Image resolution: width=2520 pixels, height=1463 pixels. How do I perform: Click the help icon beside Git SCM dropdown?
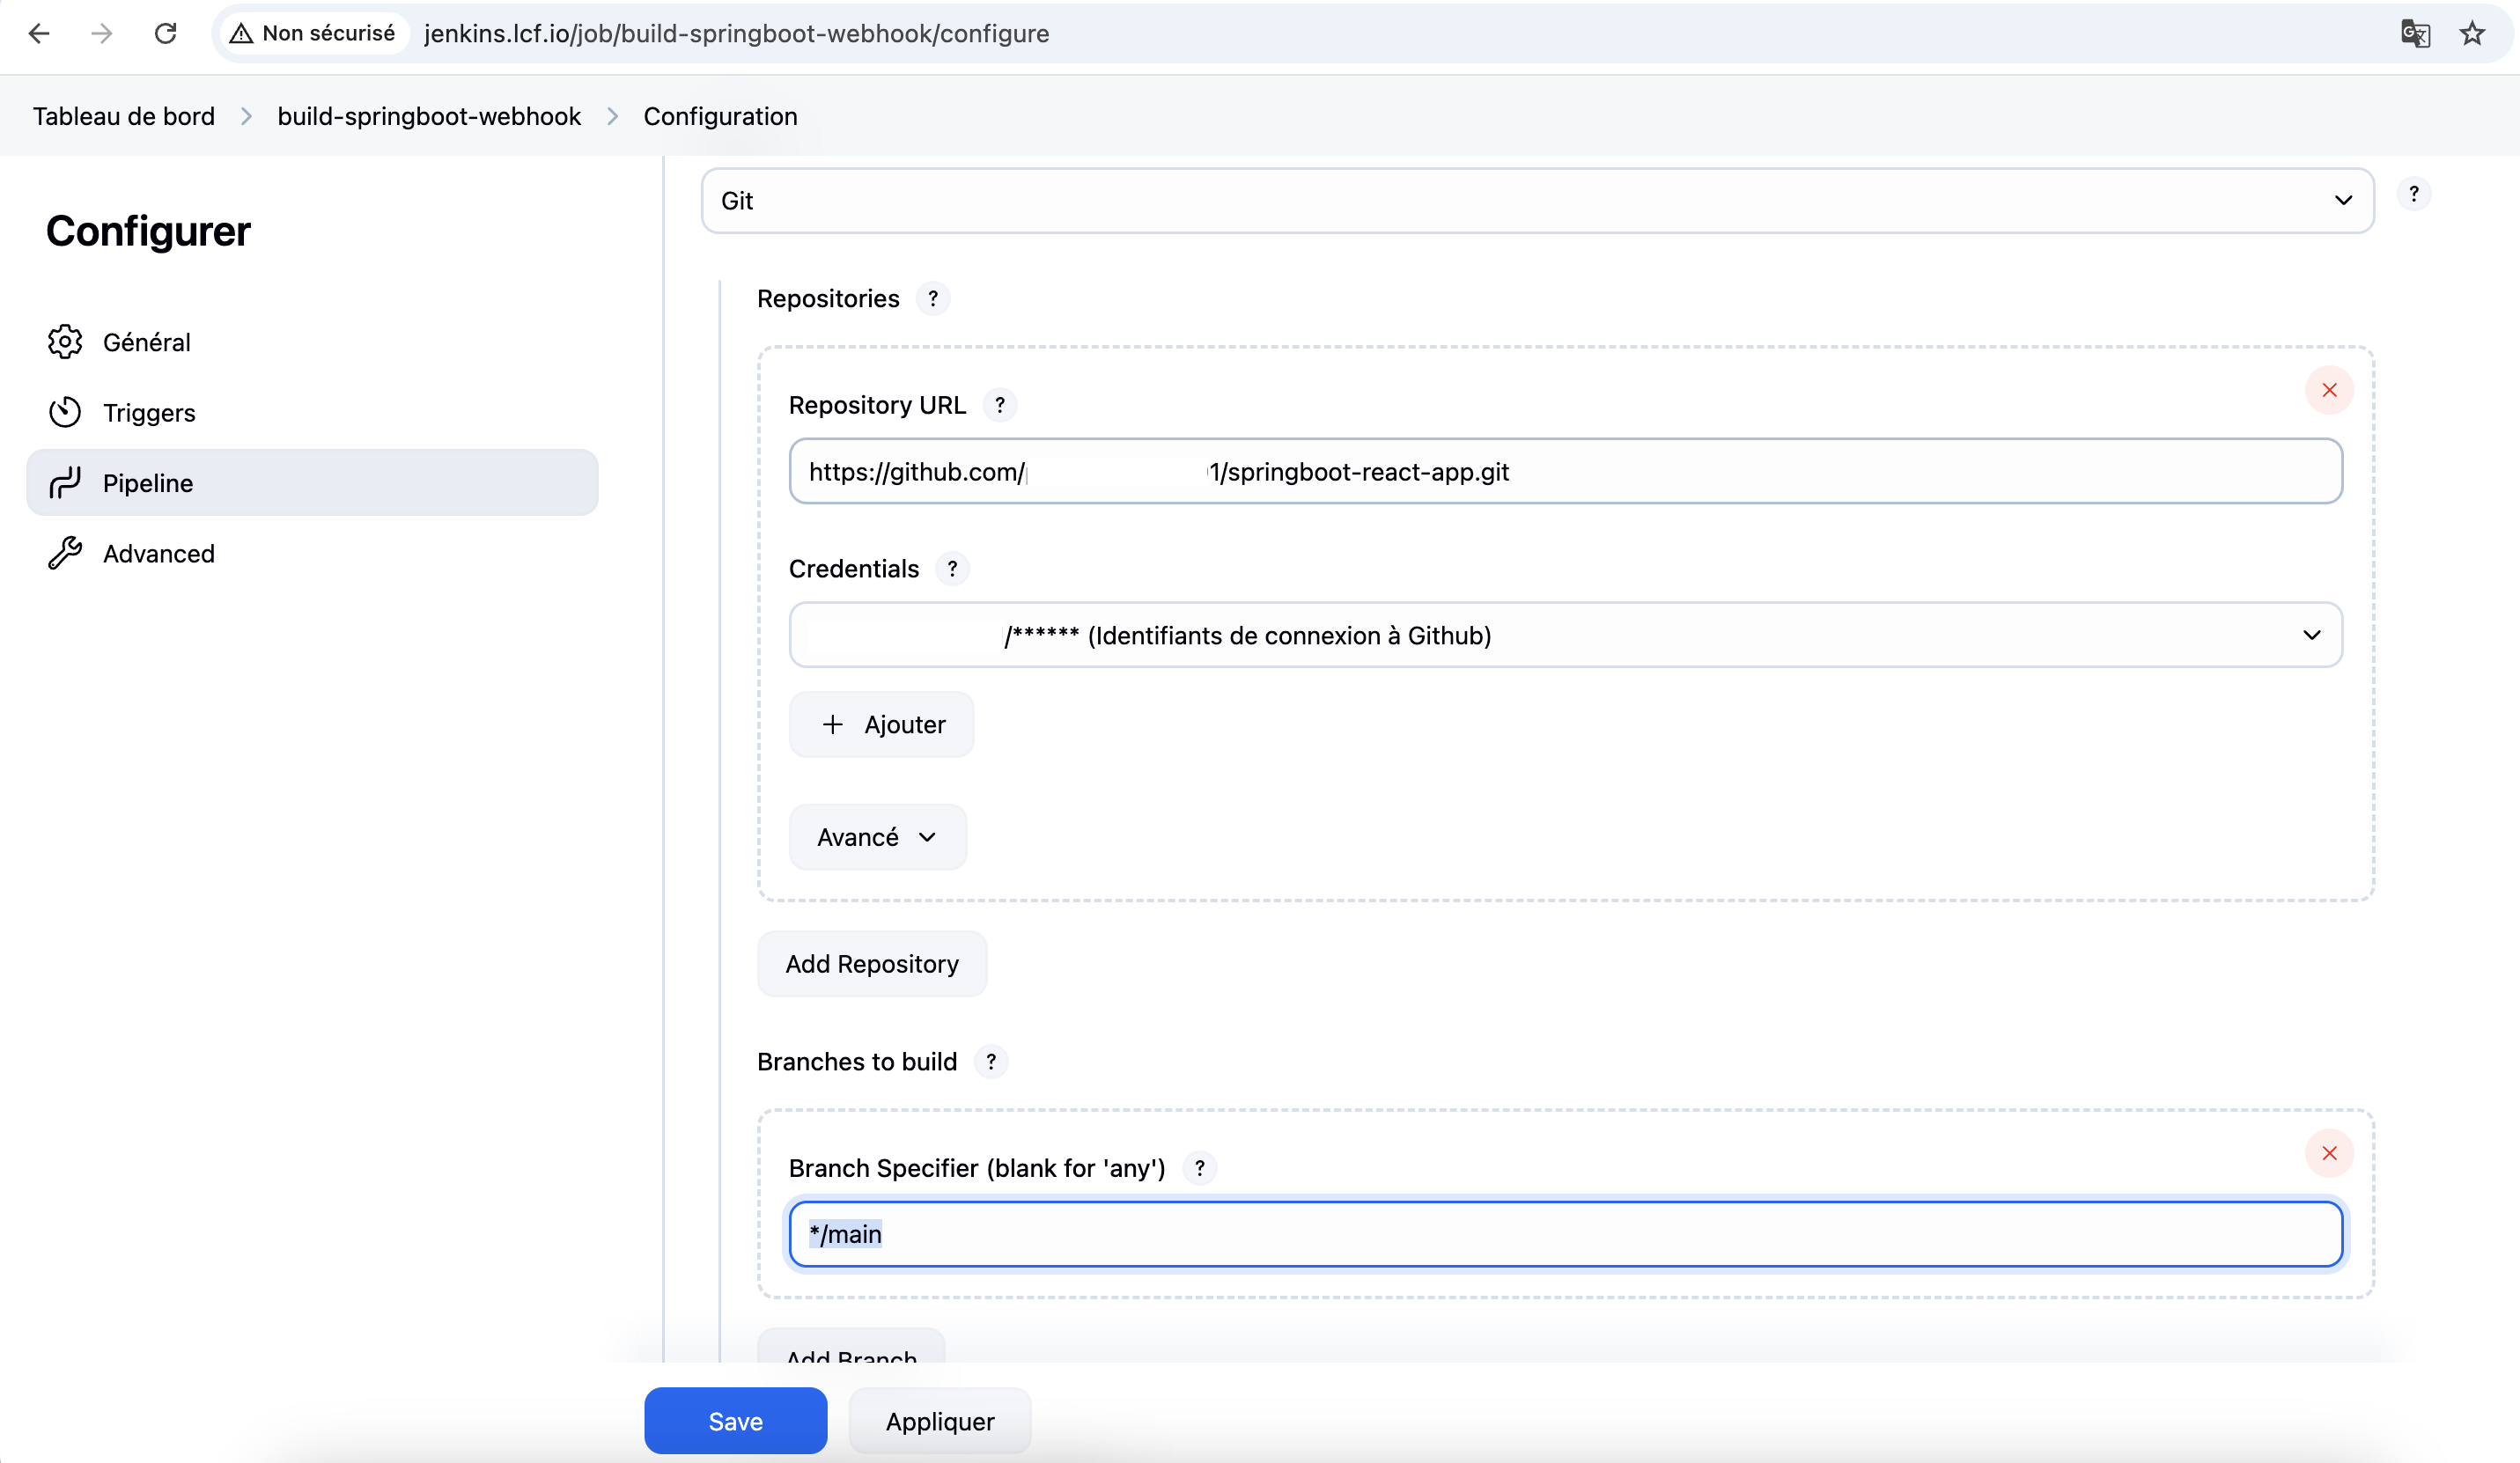[x=2413, y=194]
